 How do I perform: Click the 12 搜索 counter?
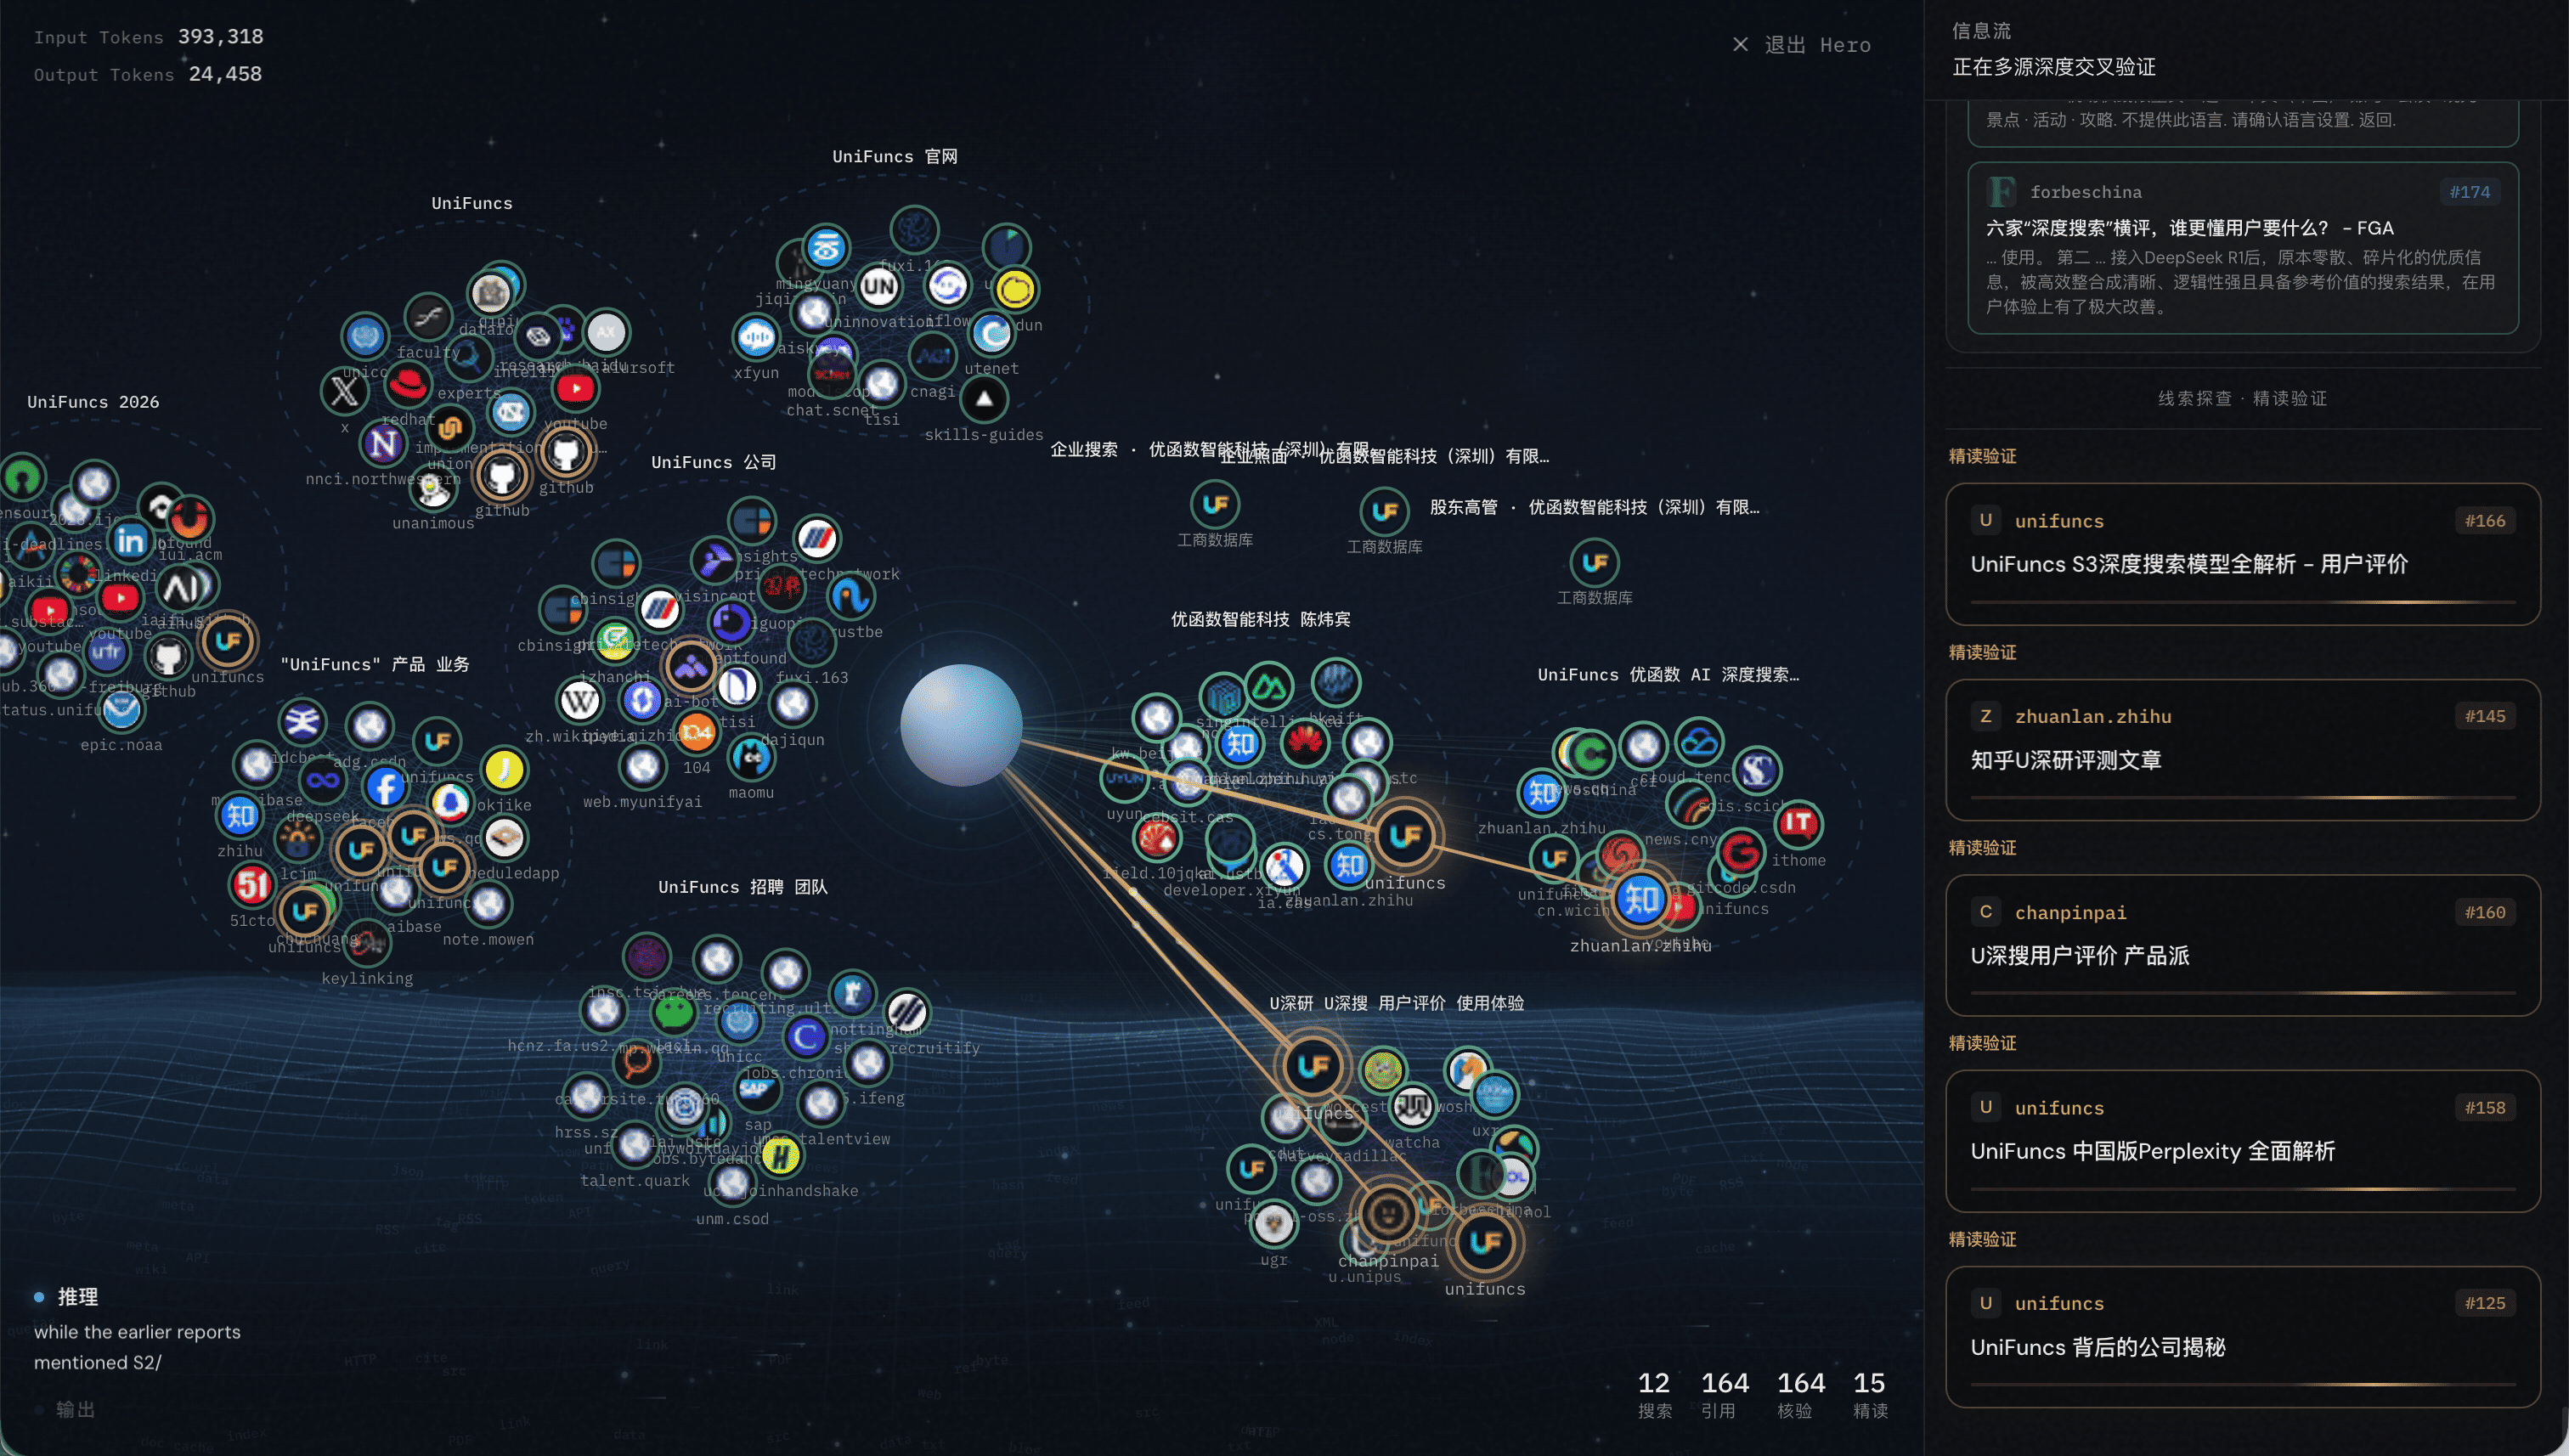coord(1654,1395)
